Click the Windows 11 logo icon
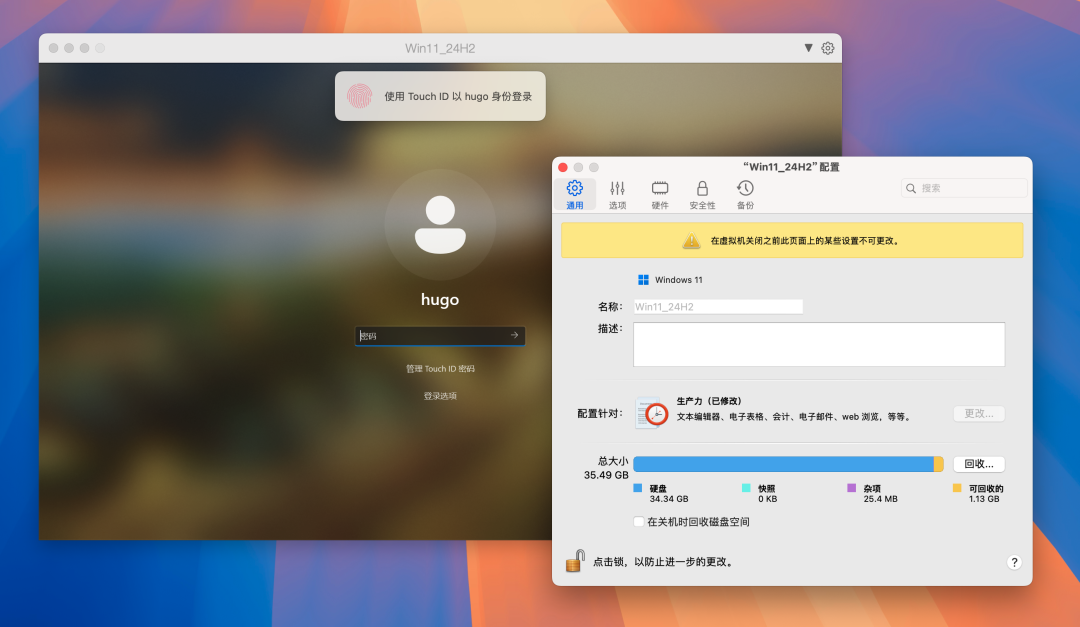This screenshot has height=627, width=1080. tap(643, 280)
